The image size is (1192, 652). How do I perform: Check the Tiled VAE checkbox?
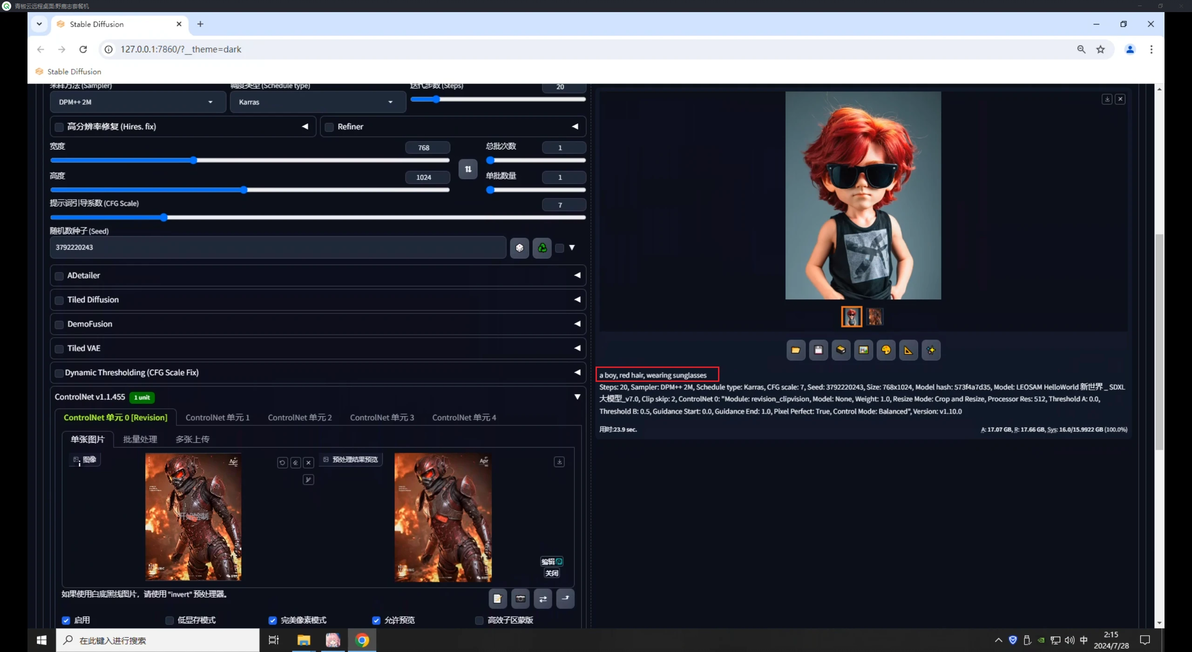click(59, 349)
